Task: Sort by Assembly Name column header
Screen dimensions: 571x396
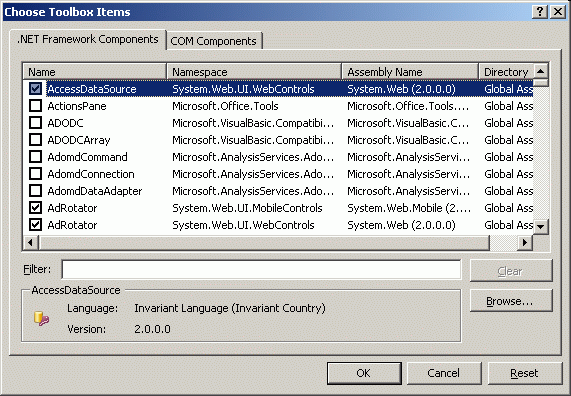Action: pos(410,71)
